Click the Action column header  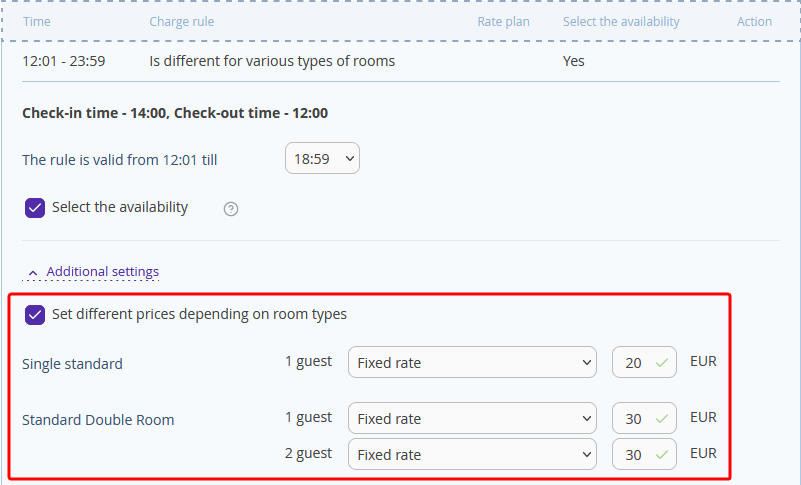754,21
